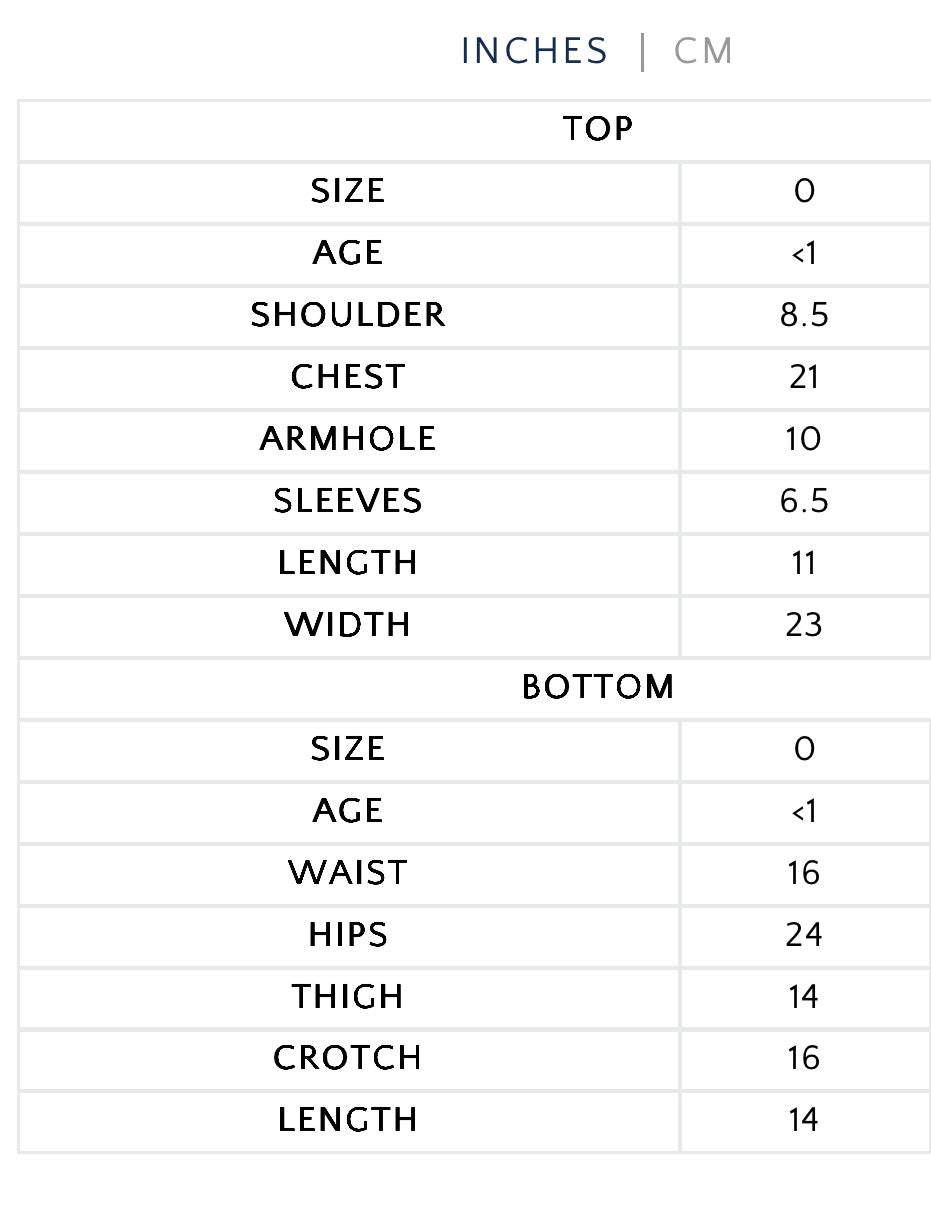Switch measurements to CM
The height and width of the screenshot is (1223, 931).
pyautogui.click(x=704, y=51)
